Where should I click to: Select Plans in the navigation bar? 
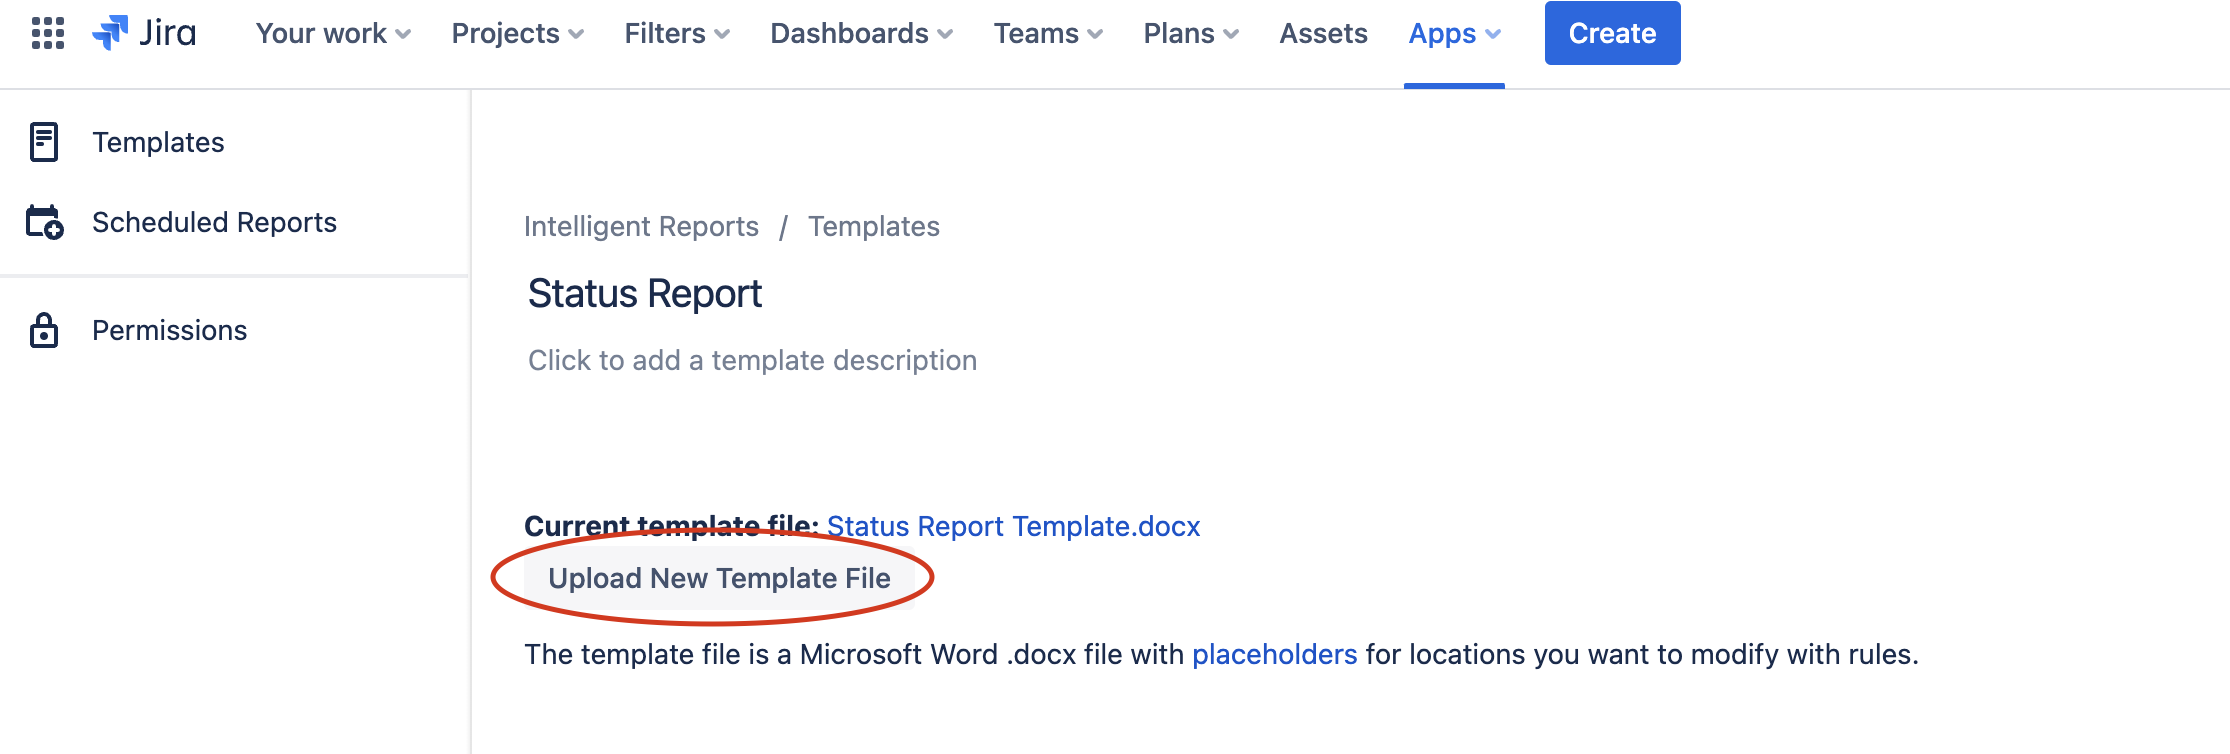tap(1189, 32)
